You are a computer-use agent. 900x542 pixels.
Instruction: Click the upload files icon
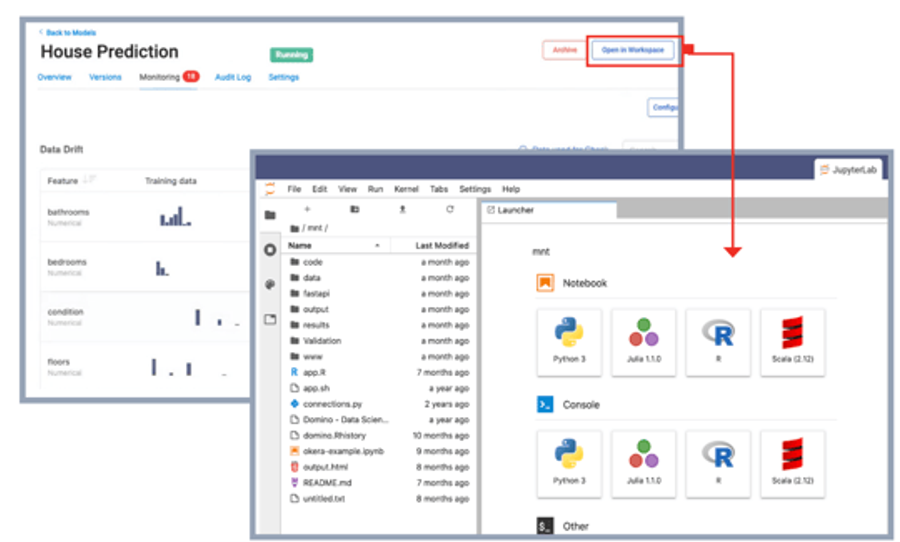click(402, 209)
